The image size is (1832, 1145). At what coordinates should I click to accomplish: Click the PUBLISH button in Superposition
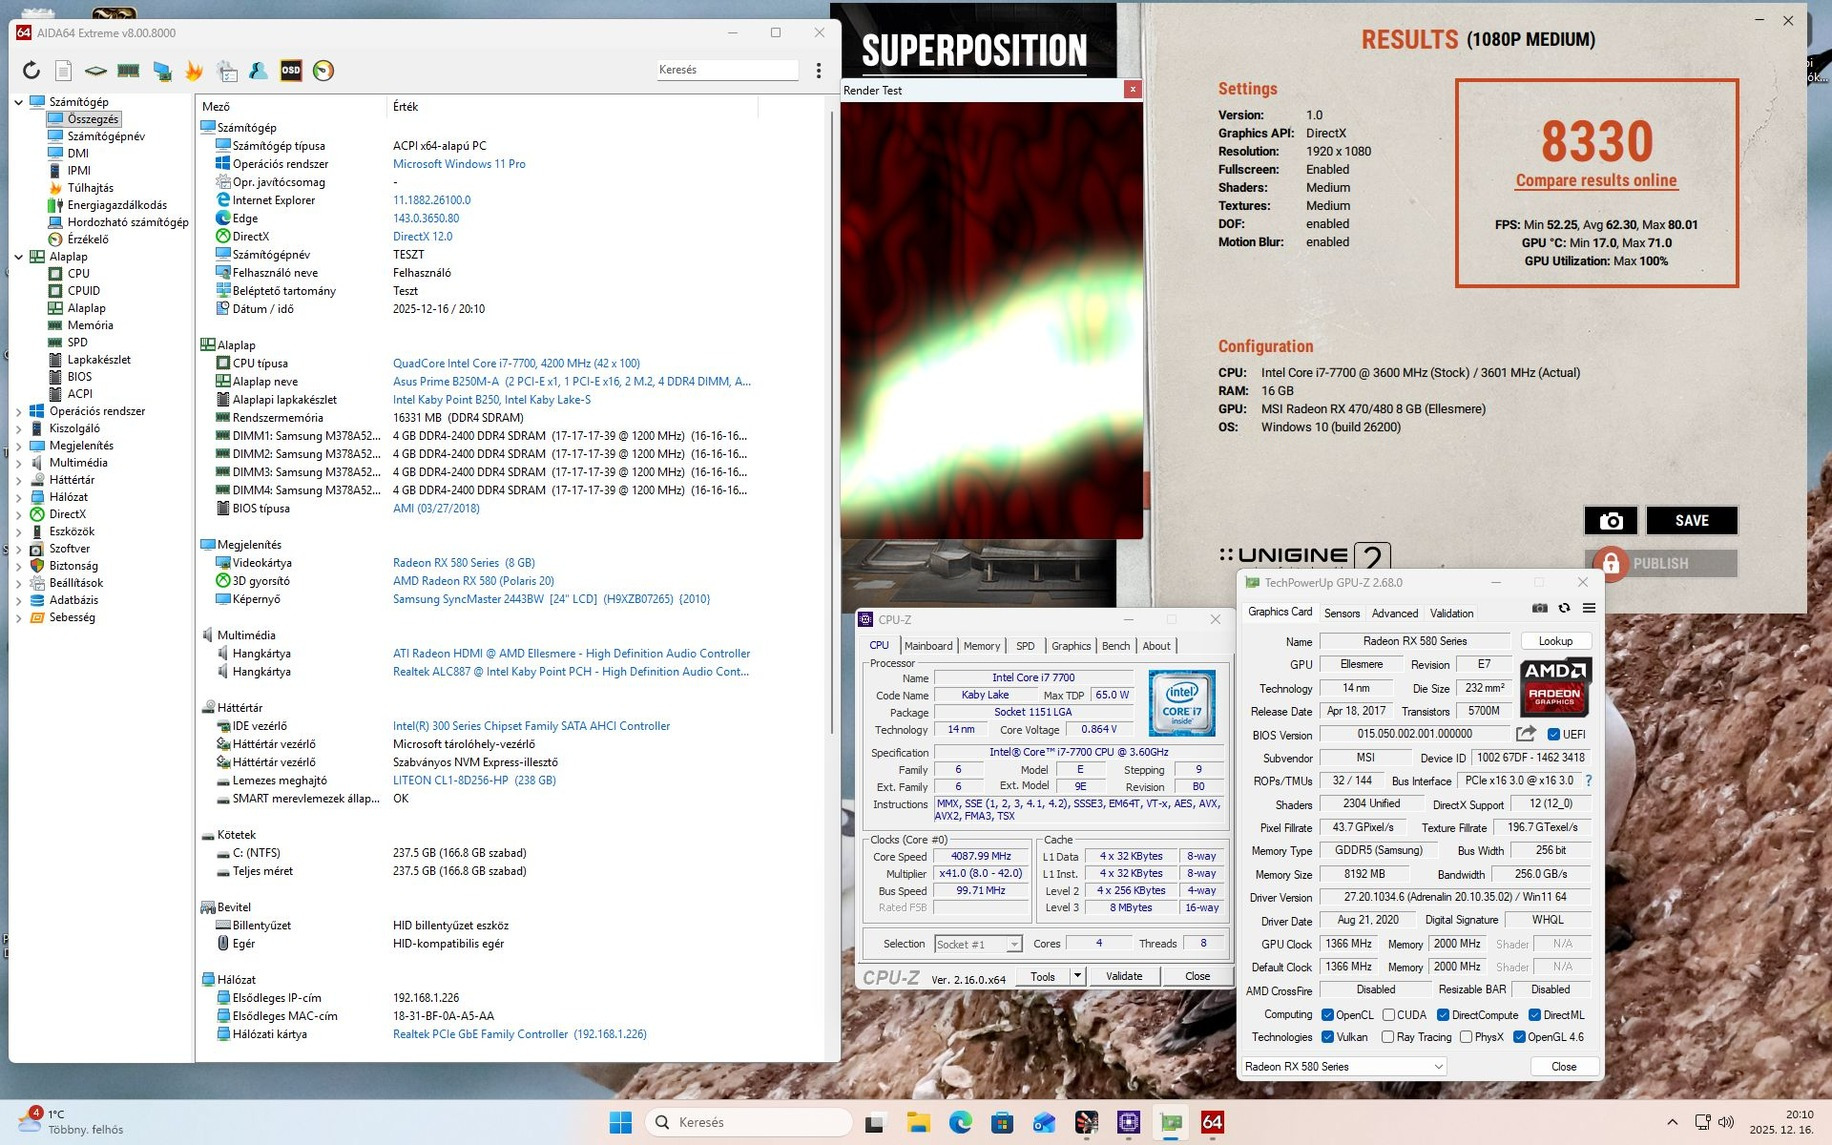pyautogui.click(x=1661, y=563)
